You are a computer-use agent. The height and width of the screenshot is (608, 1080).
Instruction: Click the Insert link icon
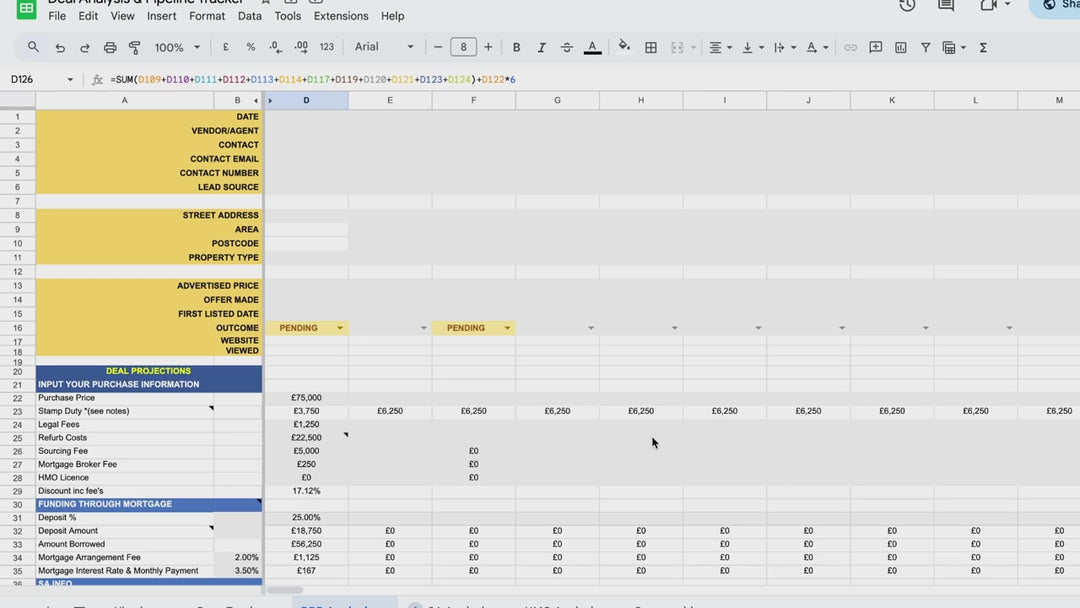click(x=849, y=47)
